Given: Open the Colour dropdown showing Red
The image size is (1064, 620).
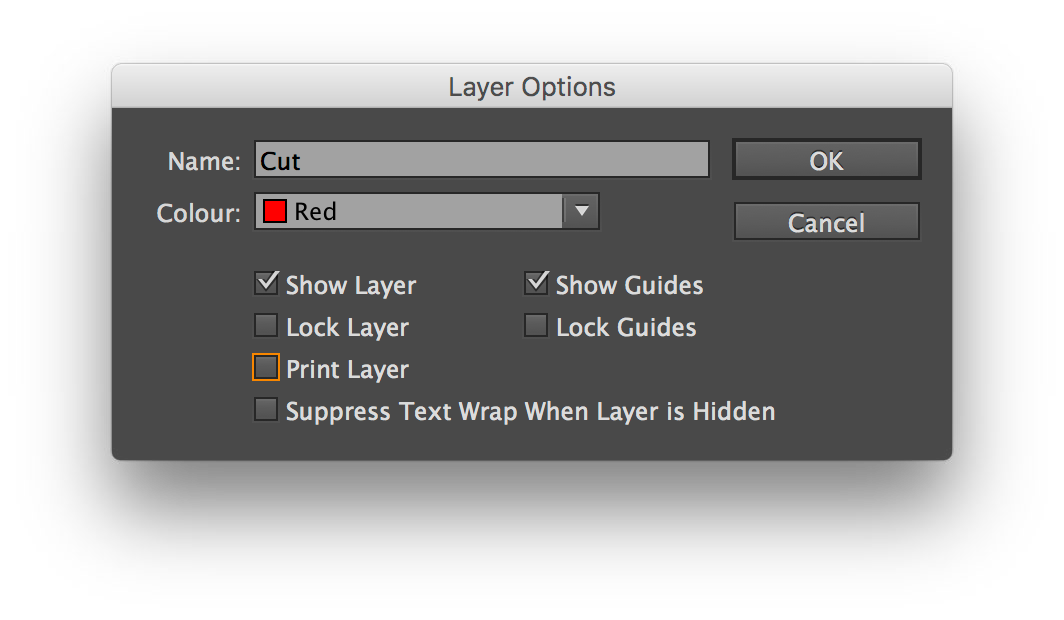Looking at the screenshot, I should [410, 212].
